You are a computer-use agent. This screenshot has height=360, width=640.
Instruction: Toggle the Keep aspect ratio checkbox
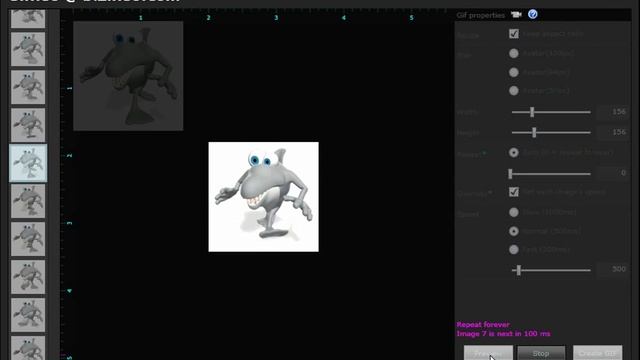(x=514, y=33)
